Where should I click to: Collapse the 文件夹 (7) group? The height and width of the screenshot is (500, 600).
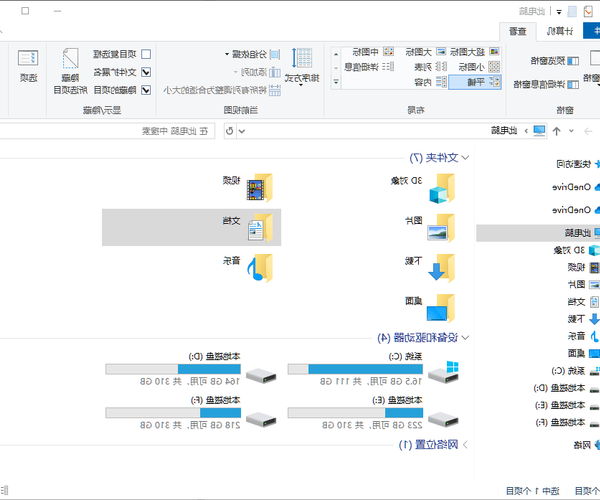[465, 157]
